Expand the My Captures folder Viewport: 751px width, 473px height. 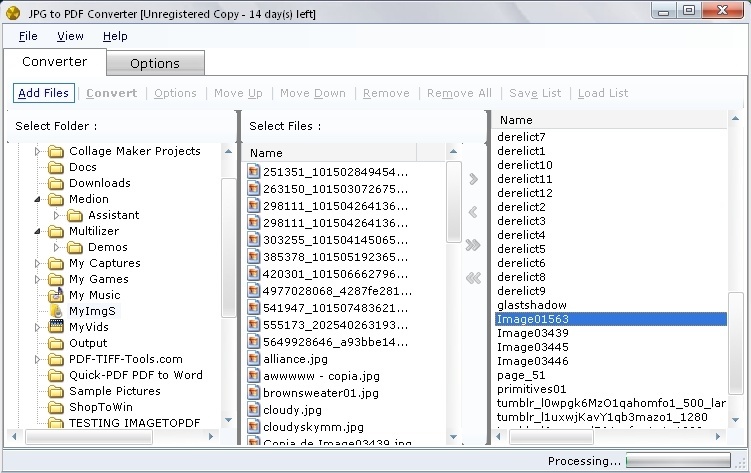(37, 263)
